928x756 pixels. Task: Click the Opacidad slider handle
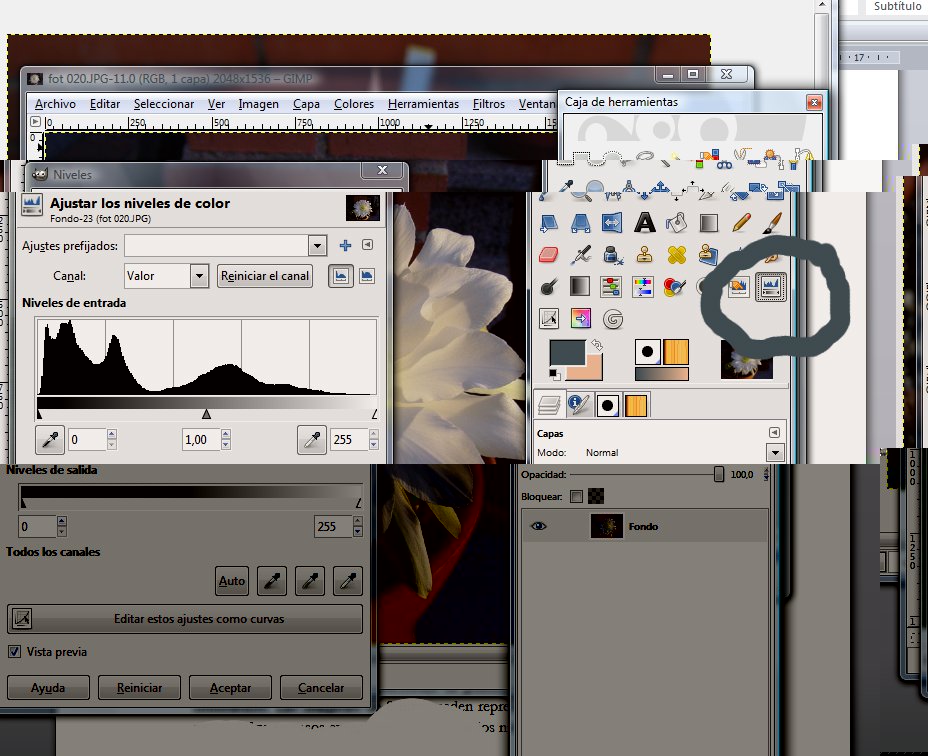point(718,474)
